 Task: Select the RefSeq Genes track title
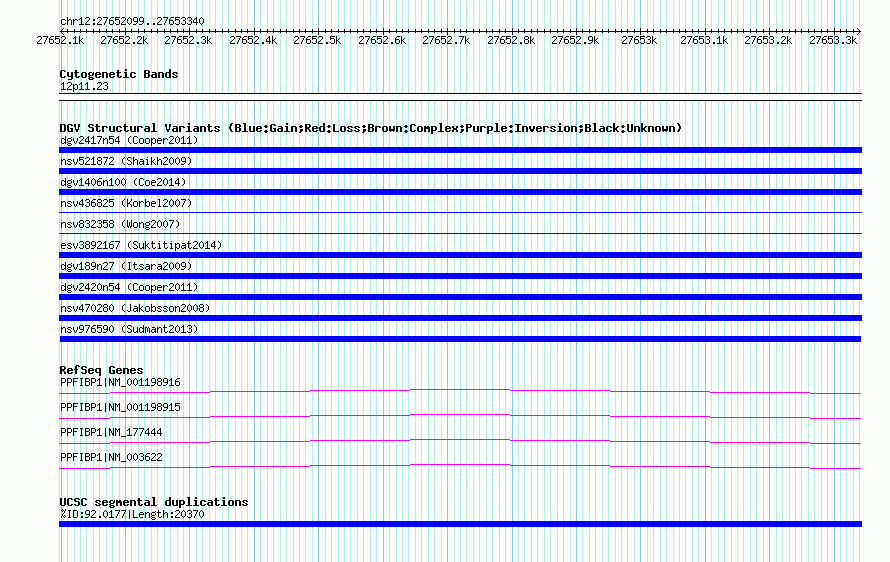click(x=101, y=370)
